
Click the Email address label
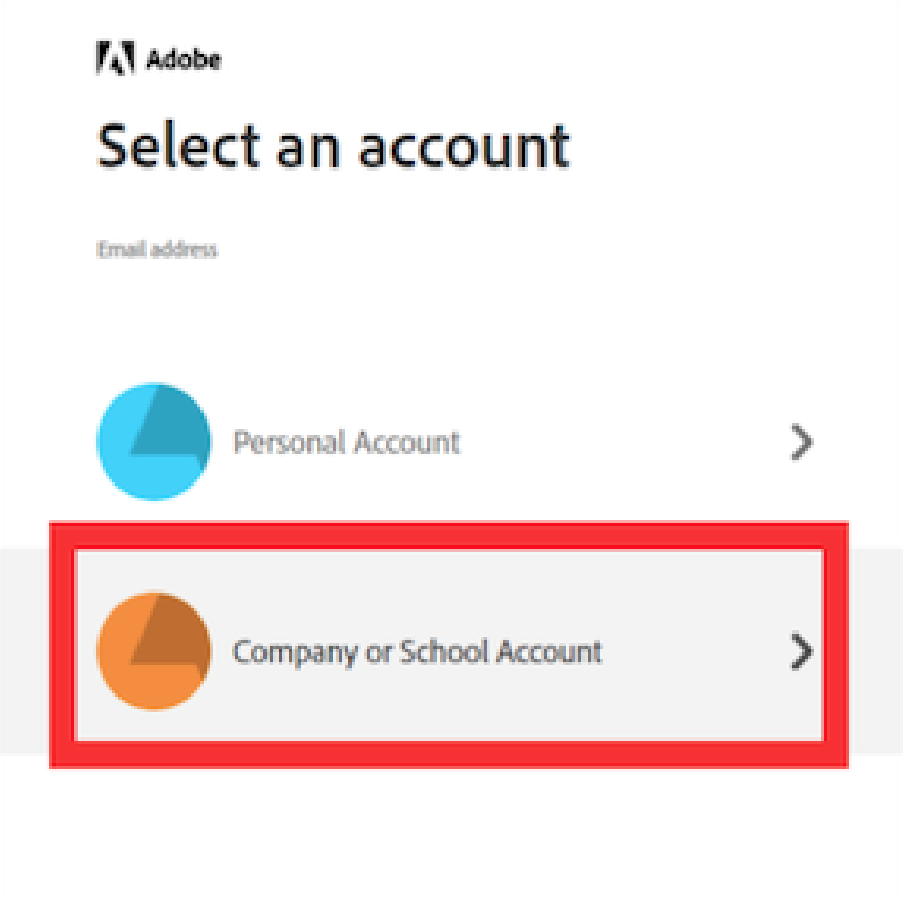(156, 249)
